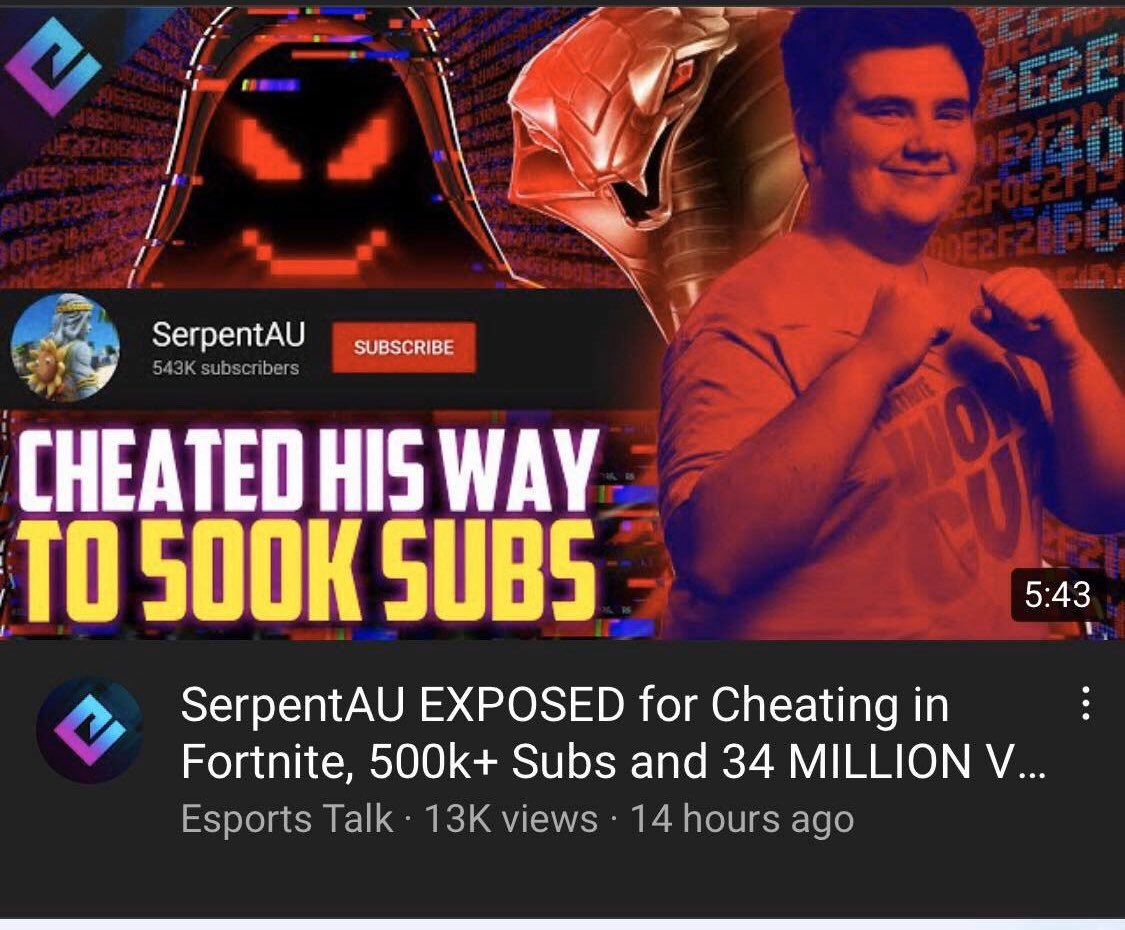
Task: Click the Esports Talk logo in thumbnail corner
Action: [x=53, y=66]
